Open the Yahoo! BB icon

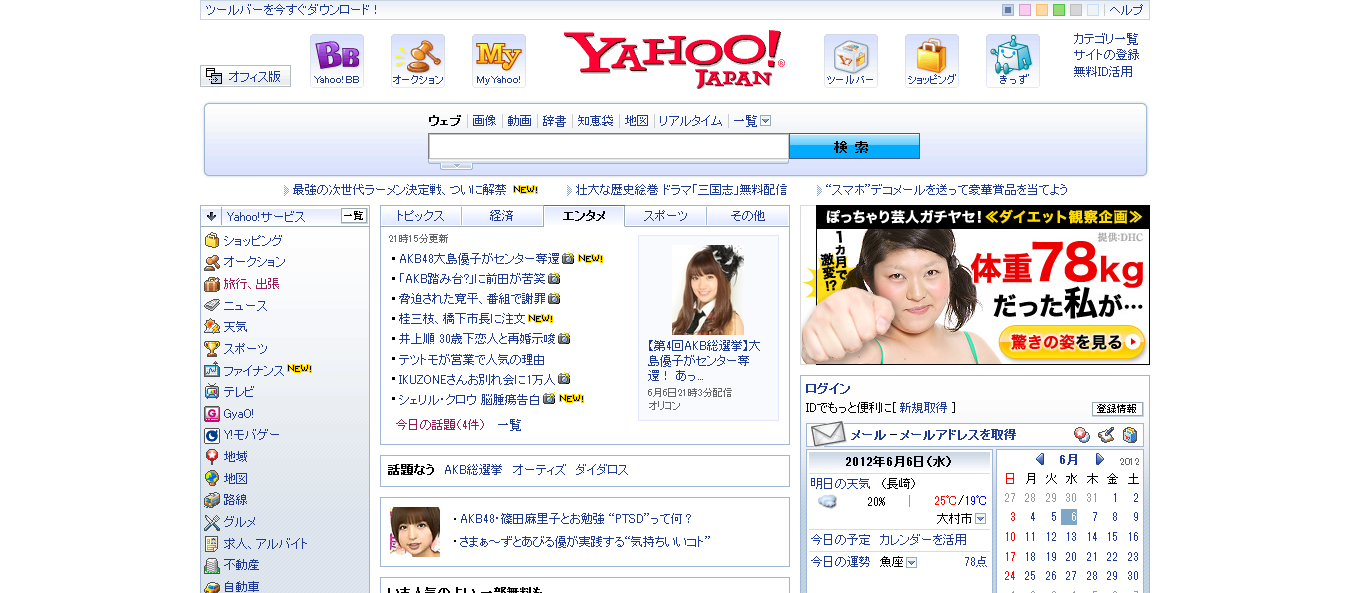pos(336,61)
